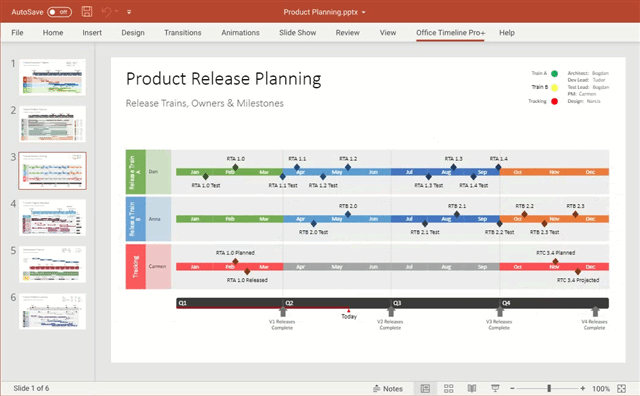Viewport: 640px width, 396px height.
Task: Click the Product Release Planning title
Action: [x=223, y=78]
